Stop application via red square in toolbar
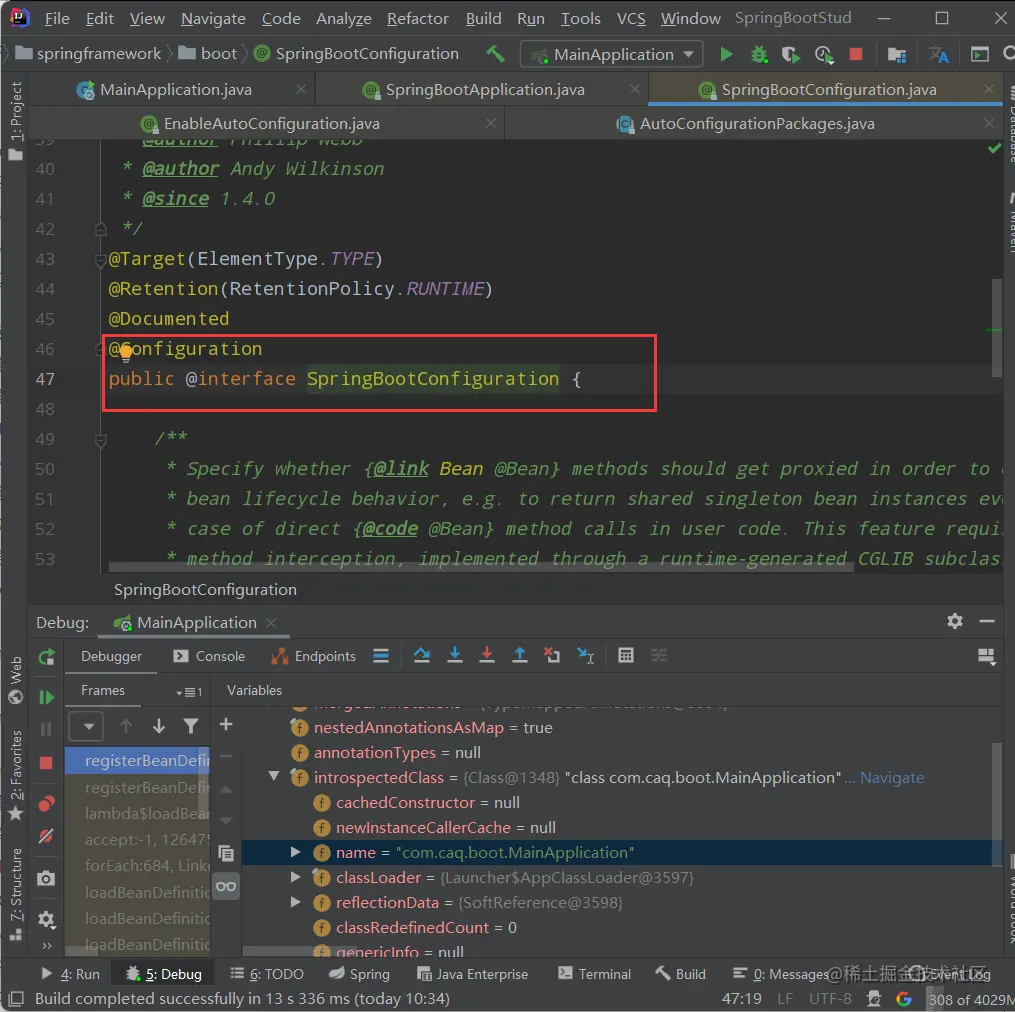The height and width of the screenshot is (1012, 1015). (x=856, y=54)
